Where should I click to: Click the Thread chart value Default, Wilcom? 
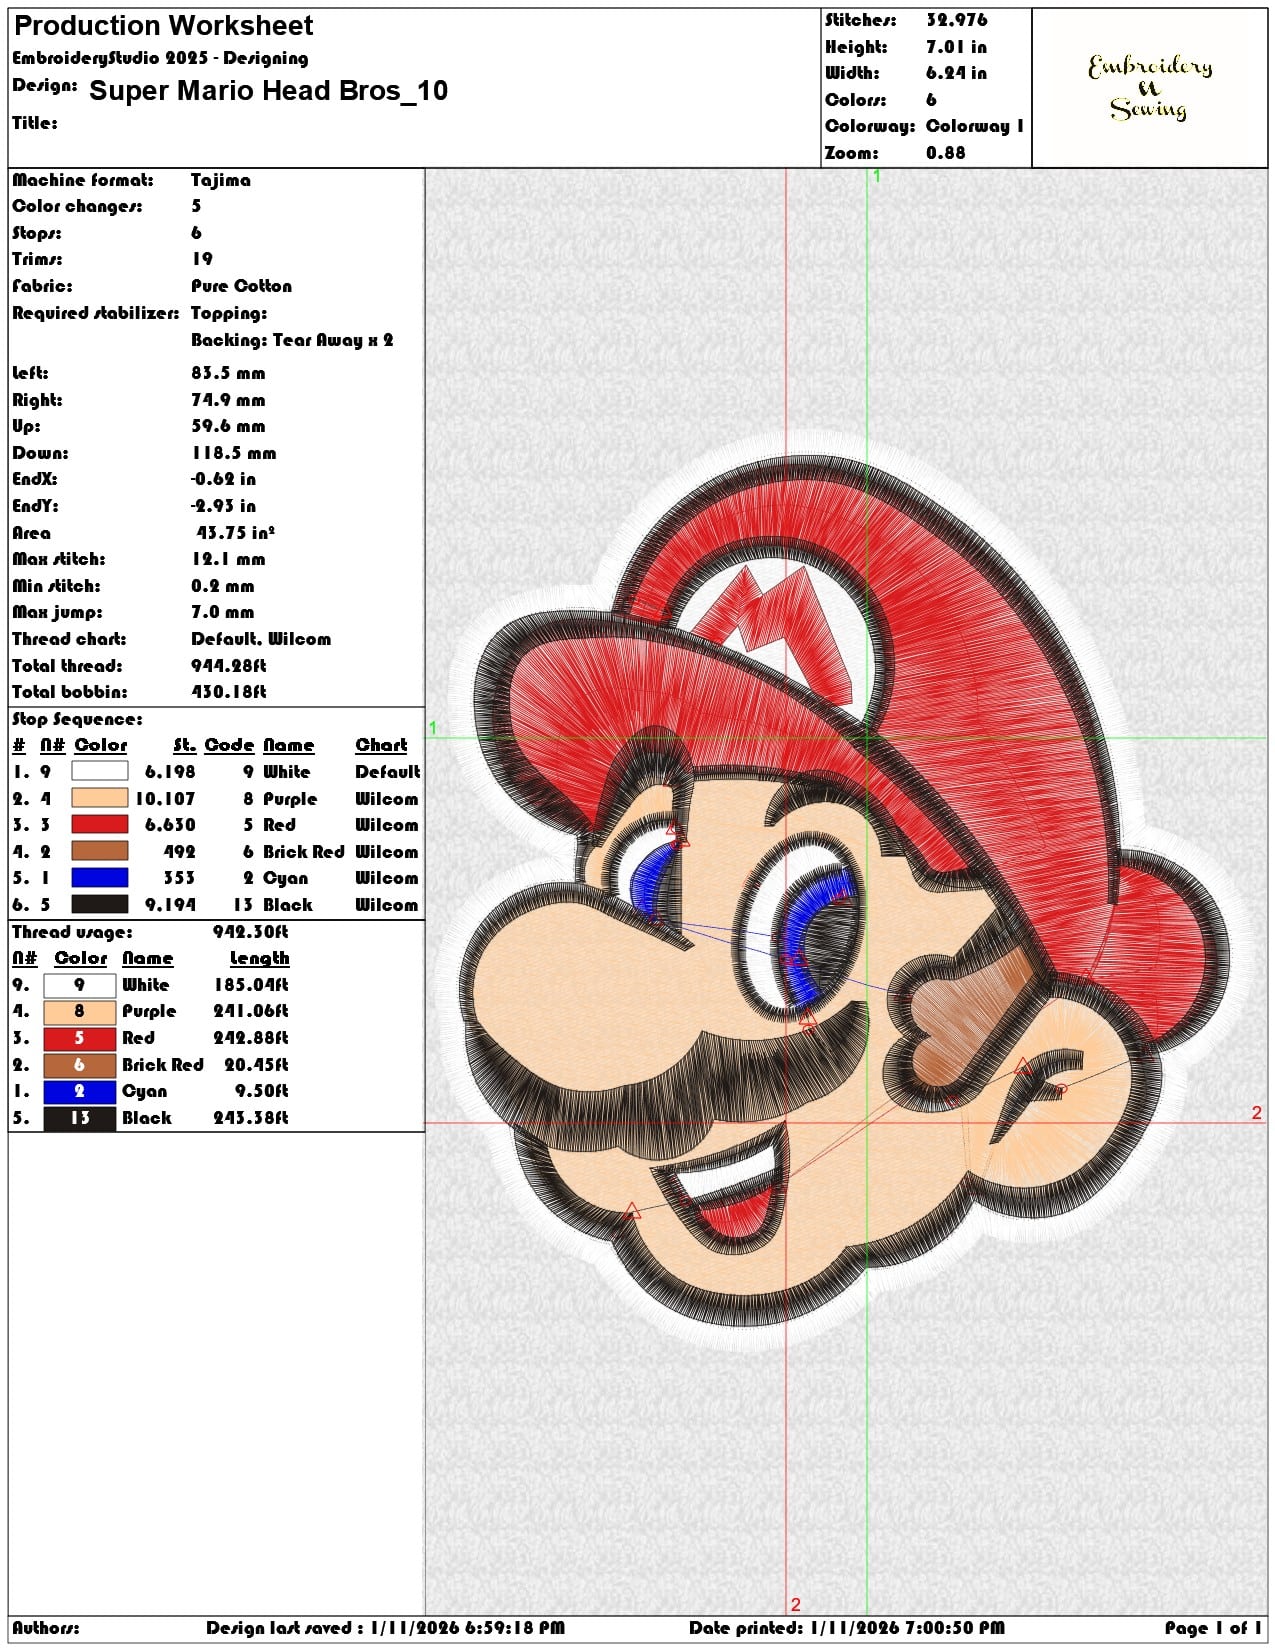pyautogui.click(x=261, y=639)
